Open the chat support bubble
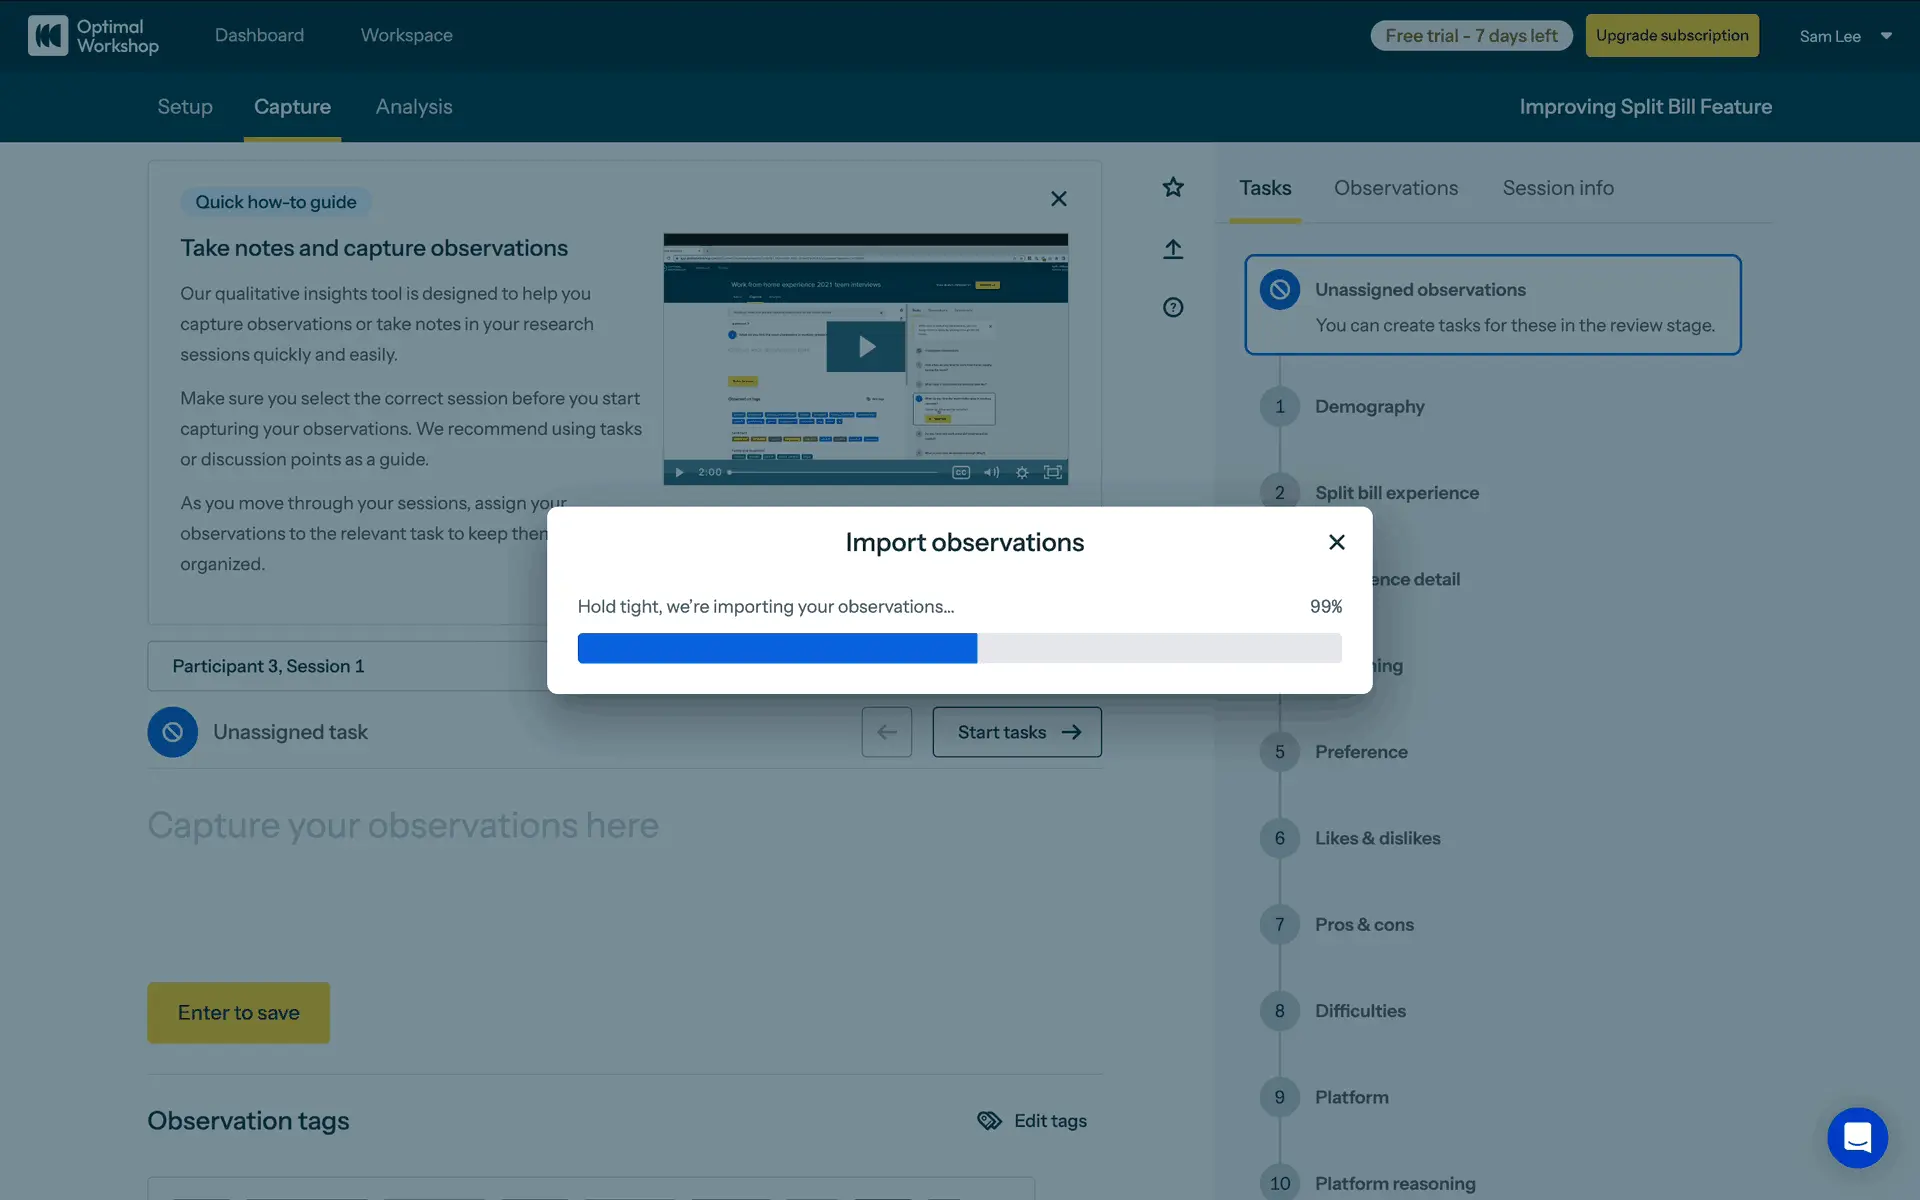This screenshot has width=1920, height=1200. click(1857, 1137)
